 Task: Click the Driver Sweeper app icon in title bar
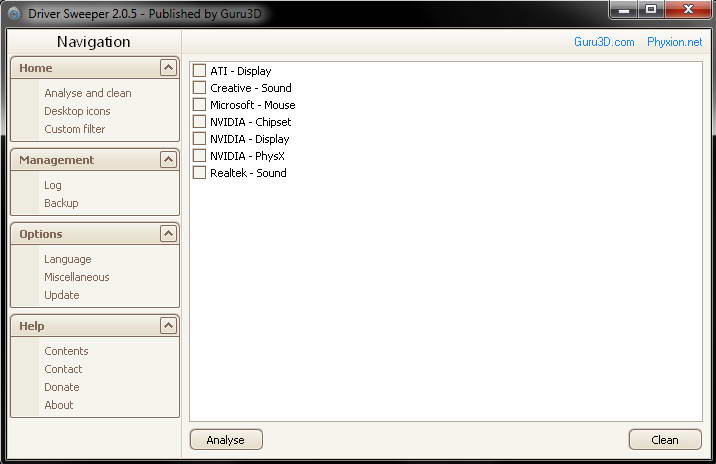[x=14, y=14]
